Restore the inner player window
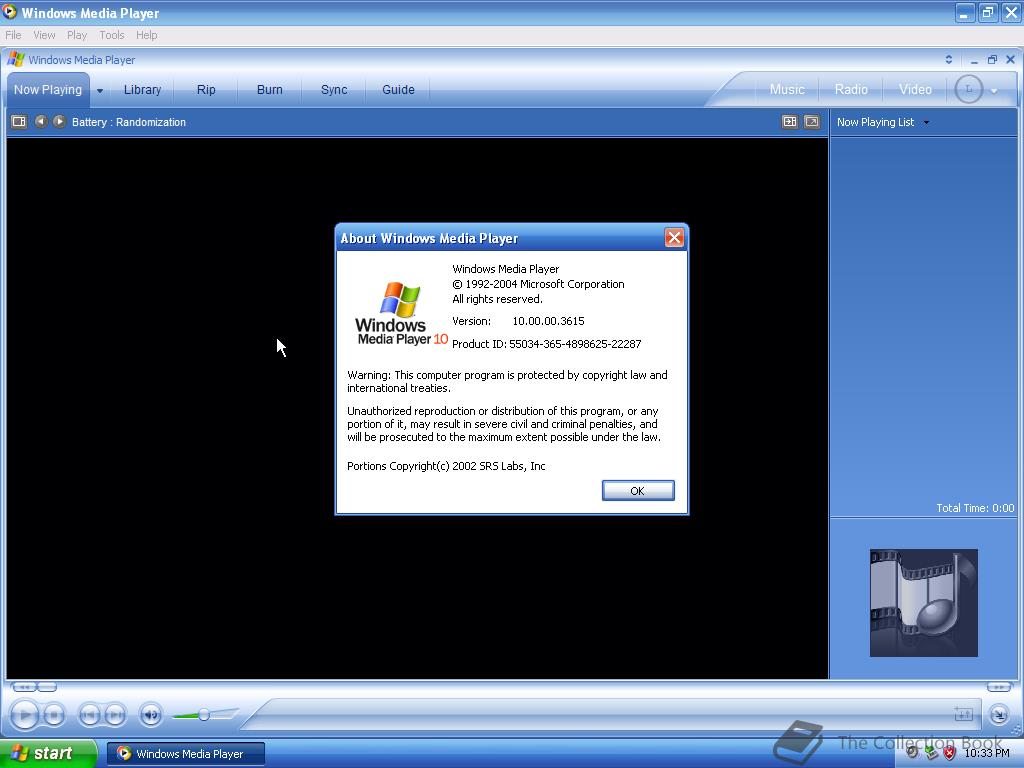This screenshot has height=768, width=1024. coord(992,59)
